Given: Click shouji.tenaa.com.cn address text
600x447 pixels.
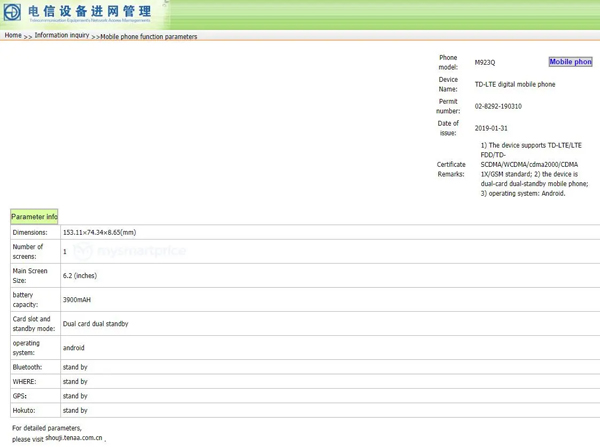Looking at the screenshot, I should [74, 438].
